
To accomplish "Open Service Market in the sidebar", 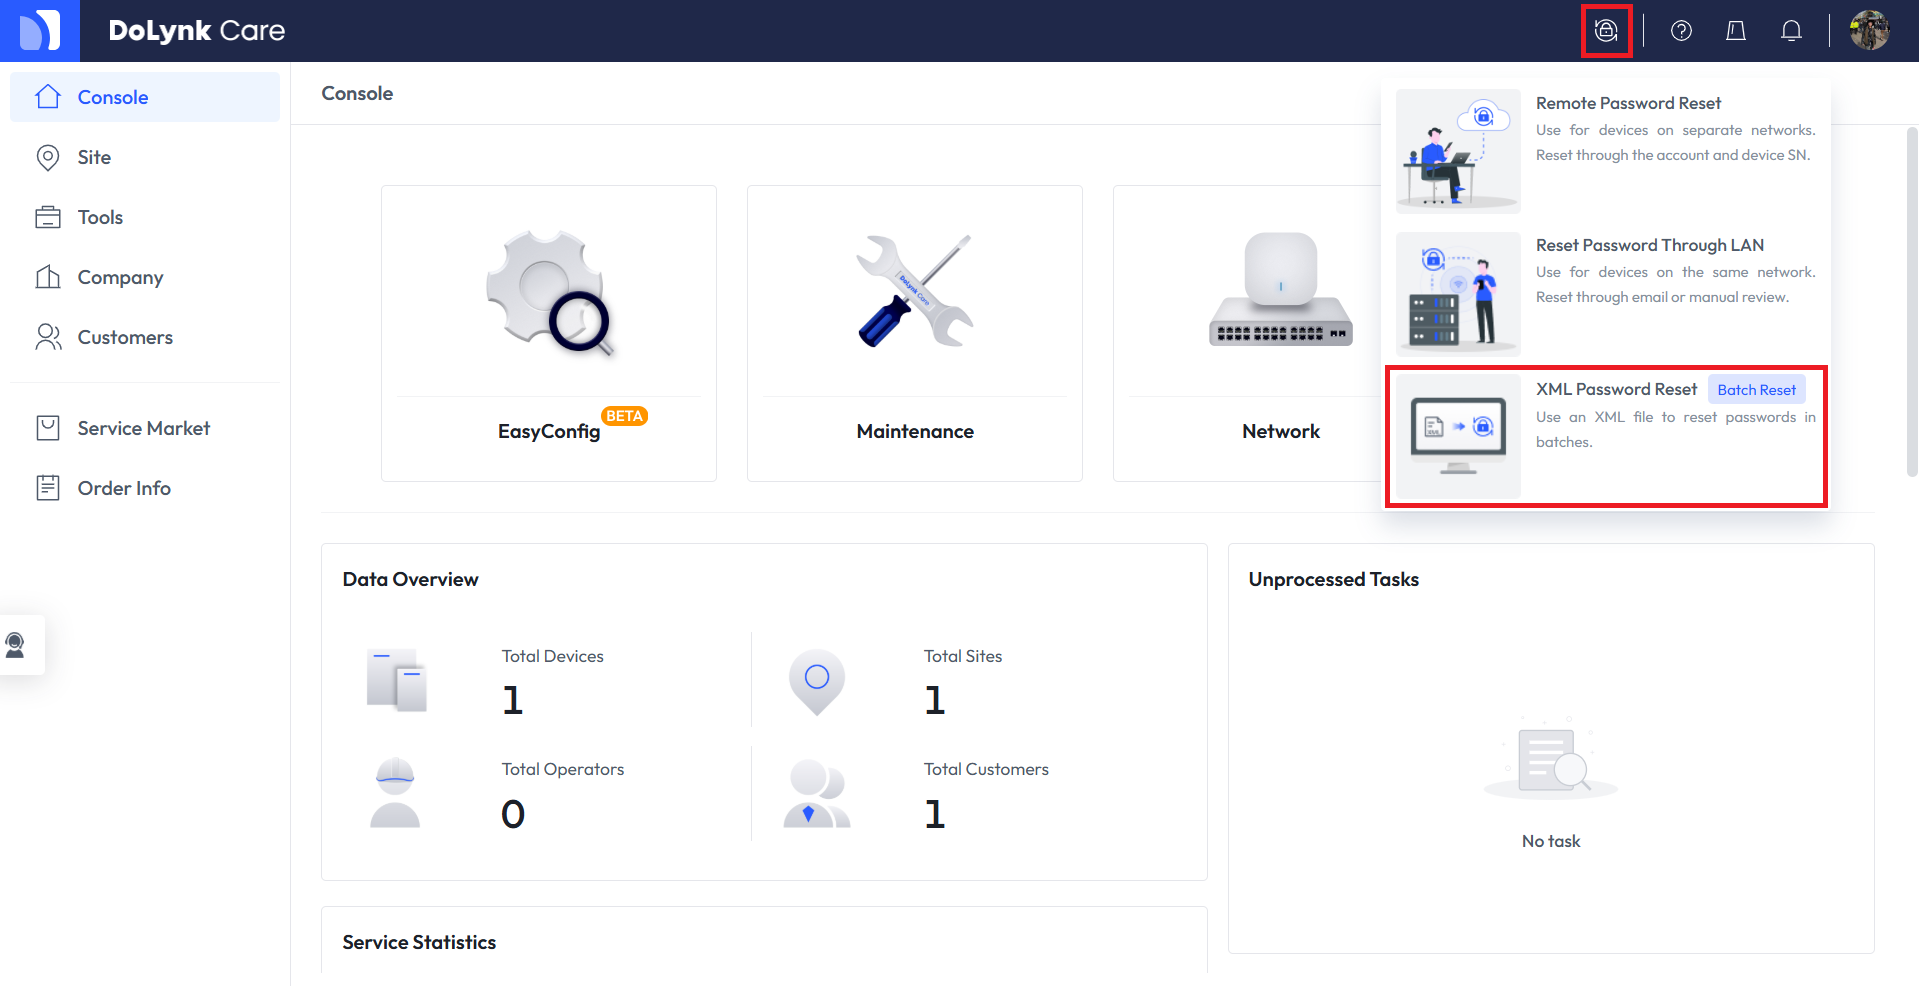I will tap(145, 428).
